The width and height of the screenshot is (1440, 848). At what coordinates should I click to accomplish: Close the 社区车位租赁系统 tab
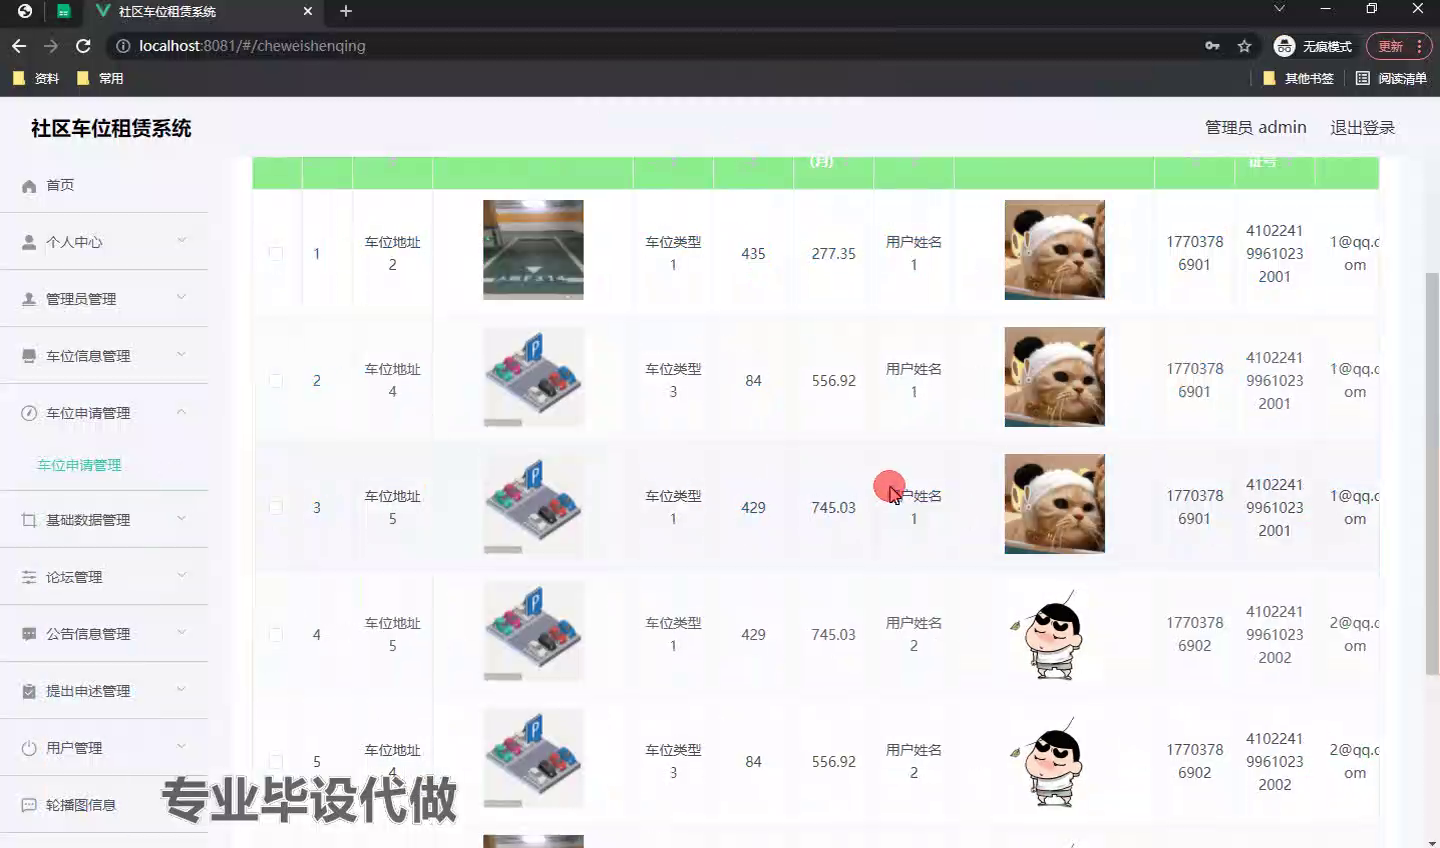[308, 11]
